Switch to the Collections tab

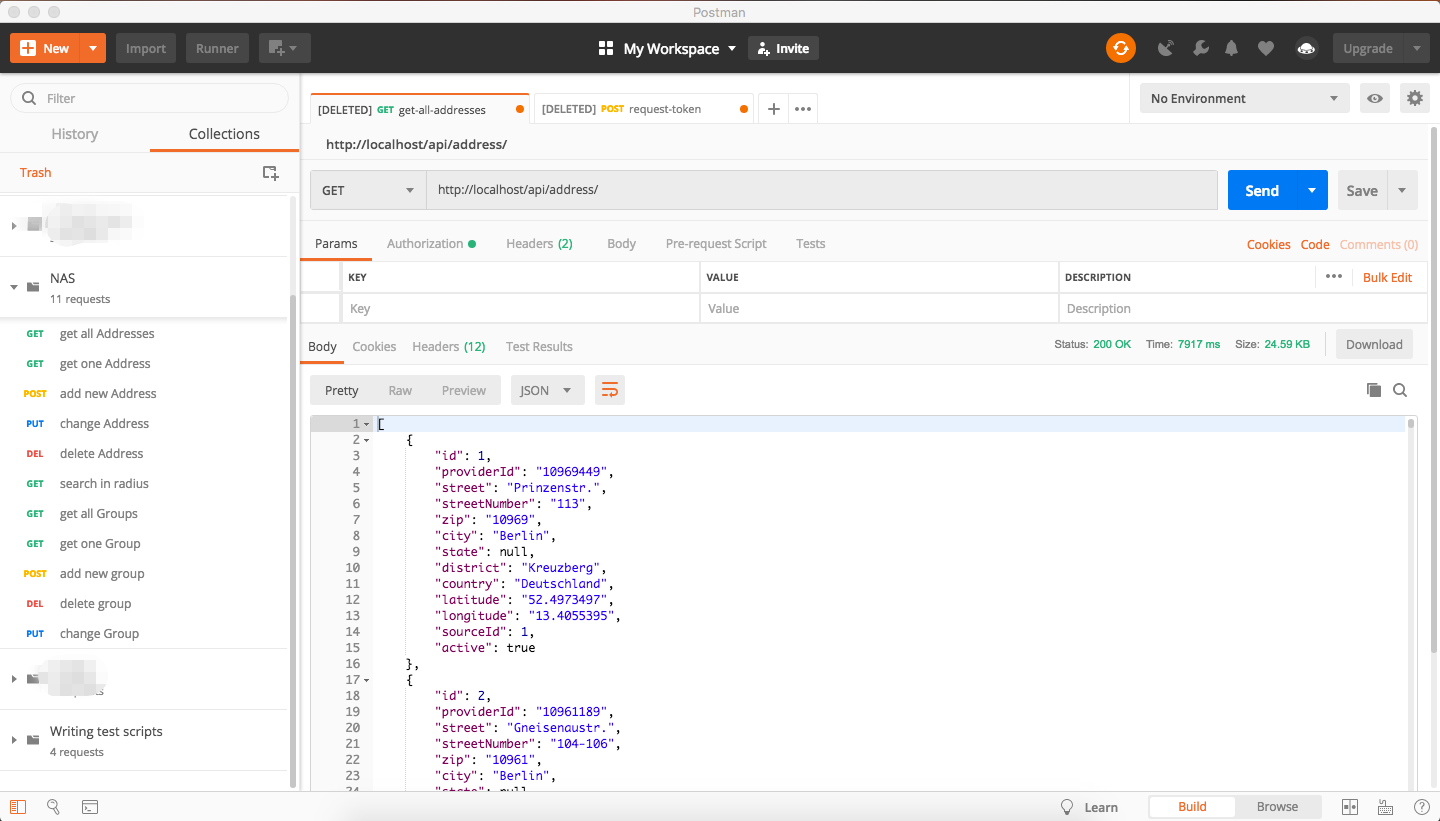click(224, 134)
